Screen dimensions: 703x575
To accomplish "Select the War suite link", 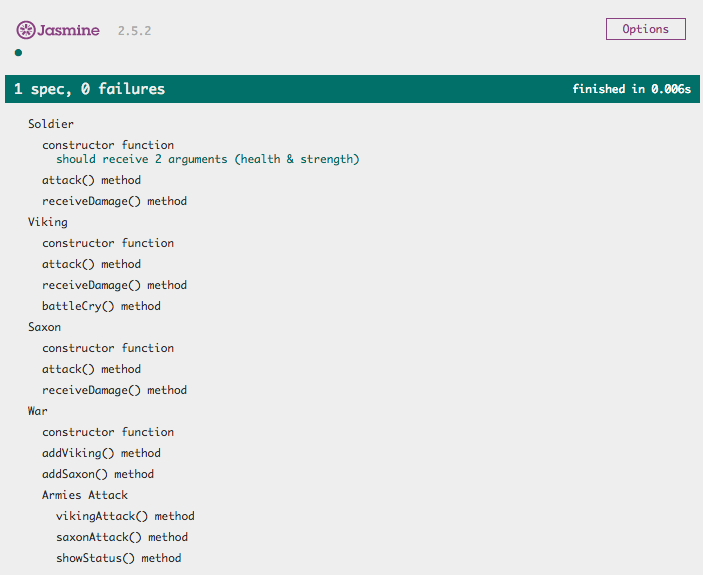I will (x=37, y=411).
